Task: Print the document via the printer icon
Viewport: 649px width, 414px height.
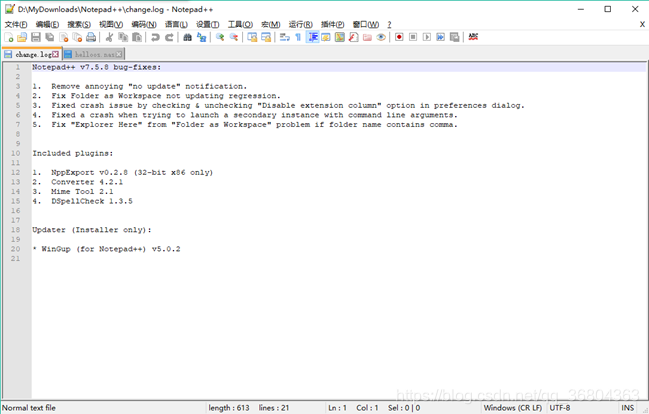Action: click(91, 38)
